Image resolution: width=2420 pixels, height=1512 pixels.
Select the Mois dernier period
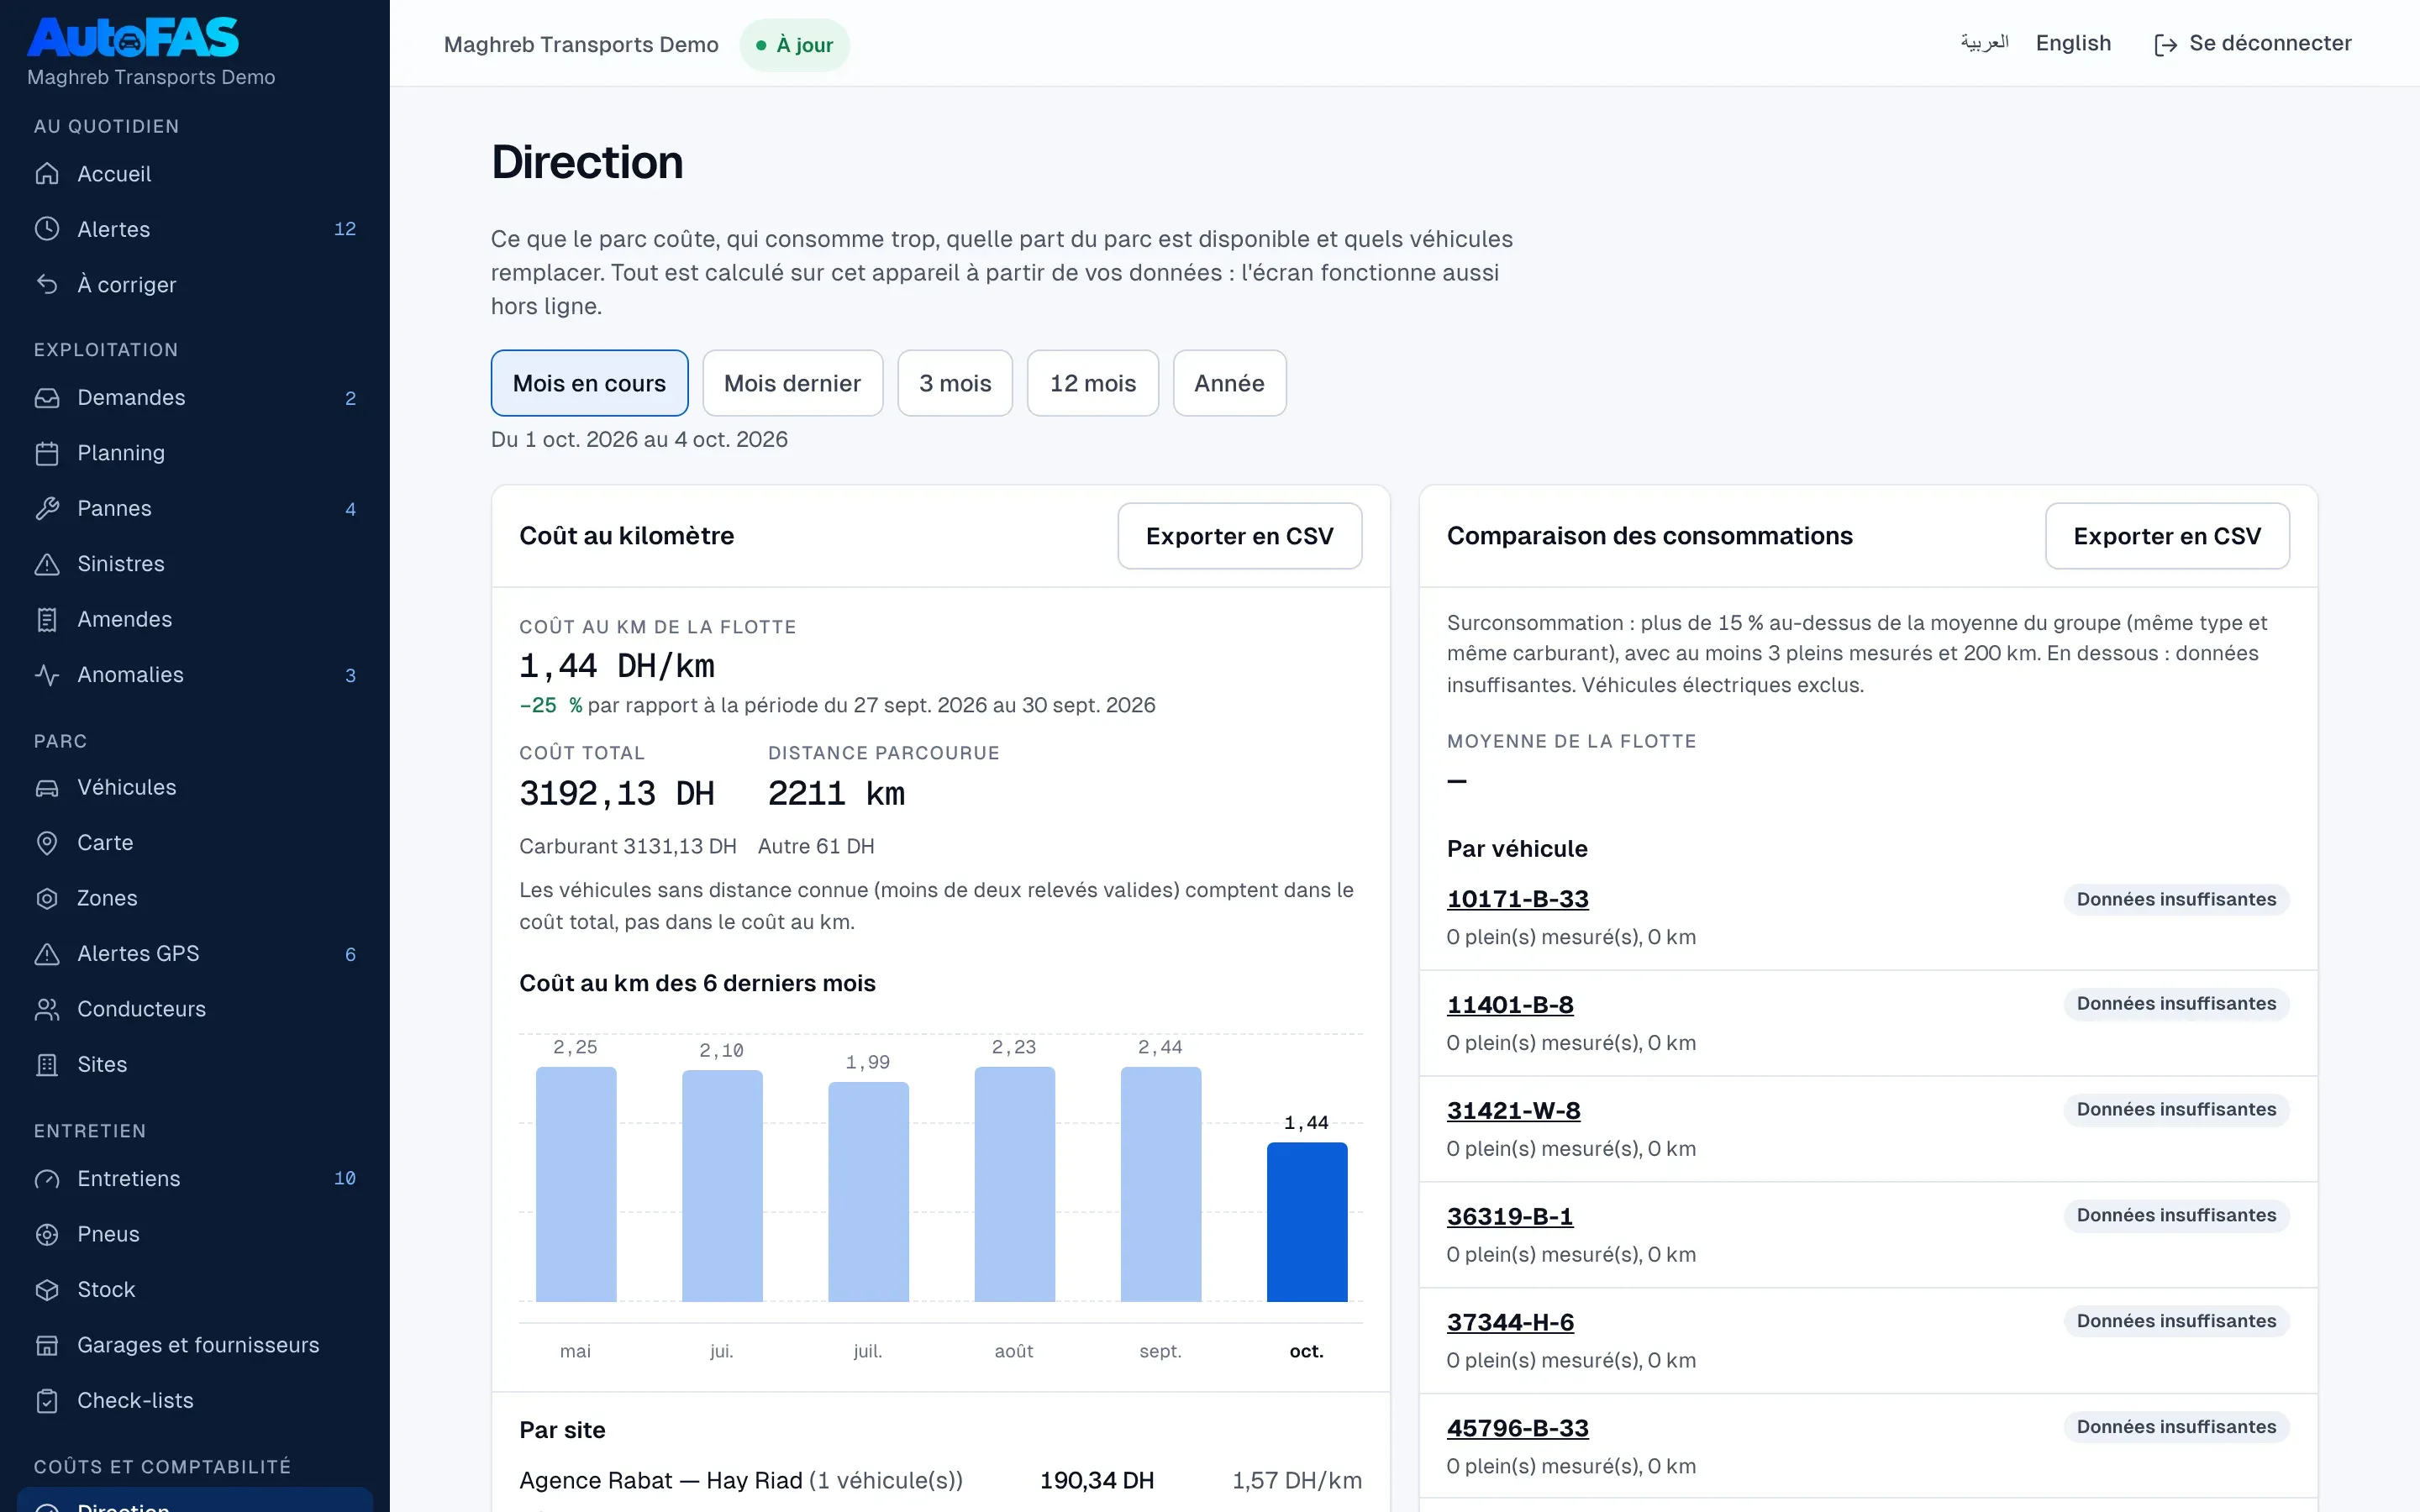(792, 383)
